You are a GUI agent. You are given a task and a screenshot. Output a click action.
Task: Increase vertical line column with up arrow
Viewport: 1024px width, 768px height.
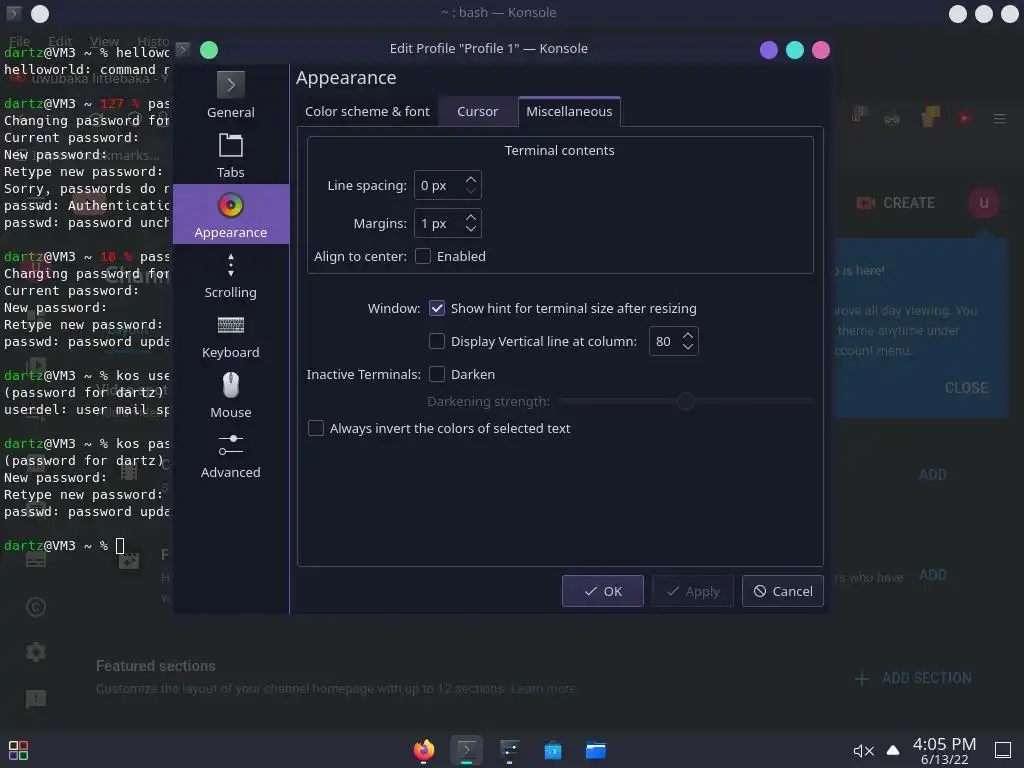(688, 335)
